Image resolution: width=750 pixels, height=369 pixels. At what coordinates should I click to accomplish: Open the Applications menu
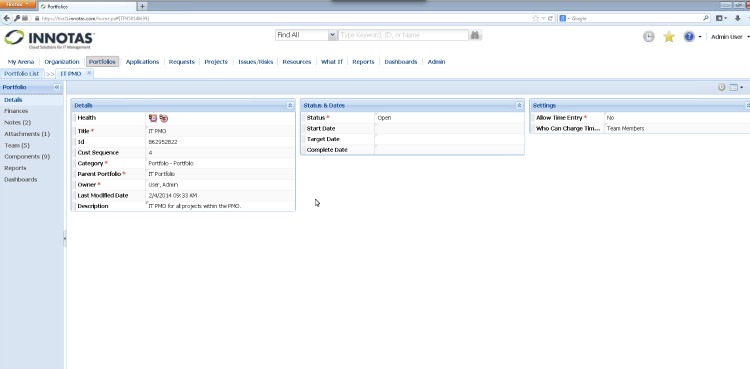coord(142,62)
